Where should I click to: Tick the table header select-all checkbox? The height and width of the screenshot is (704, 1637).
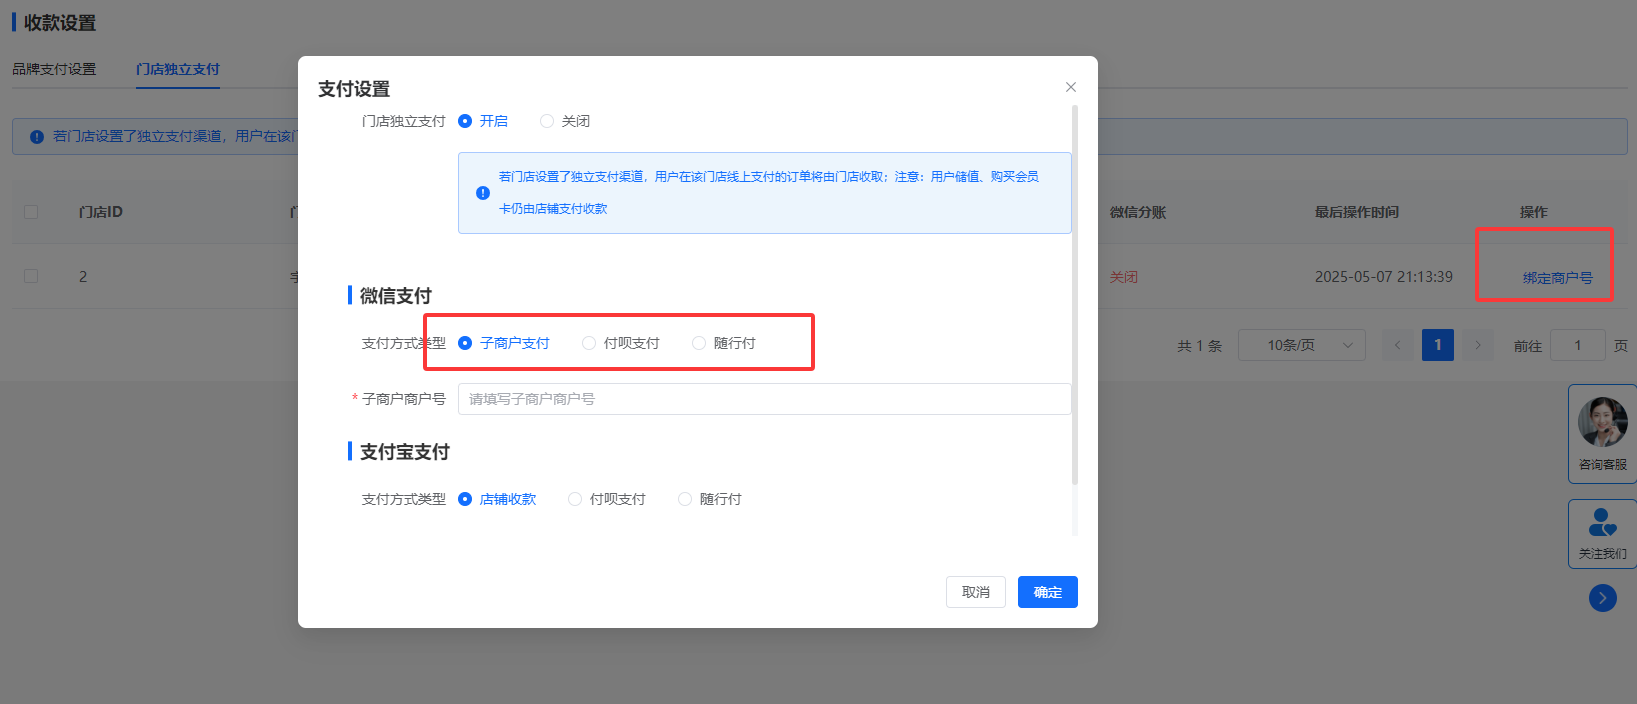[x=31, y=212]
